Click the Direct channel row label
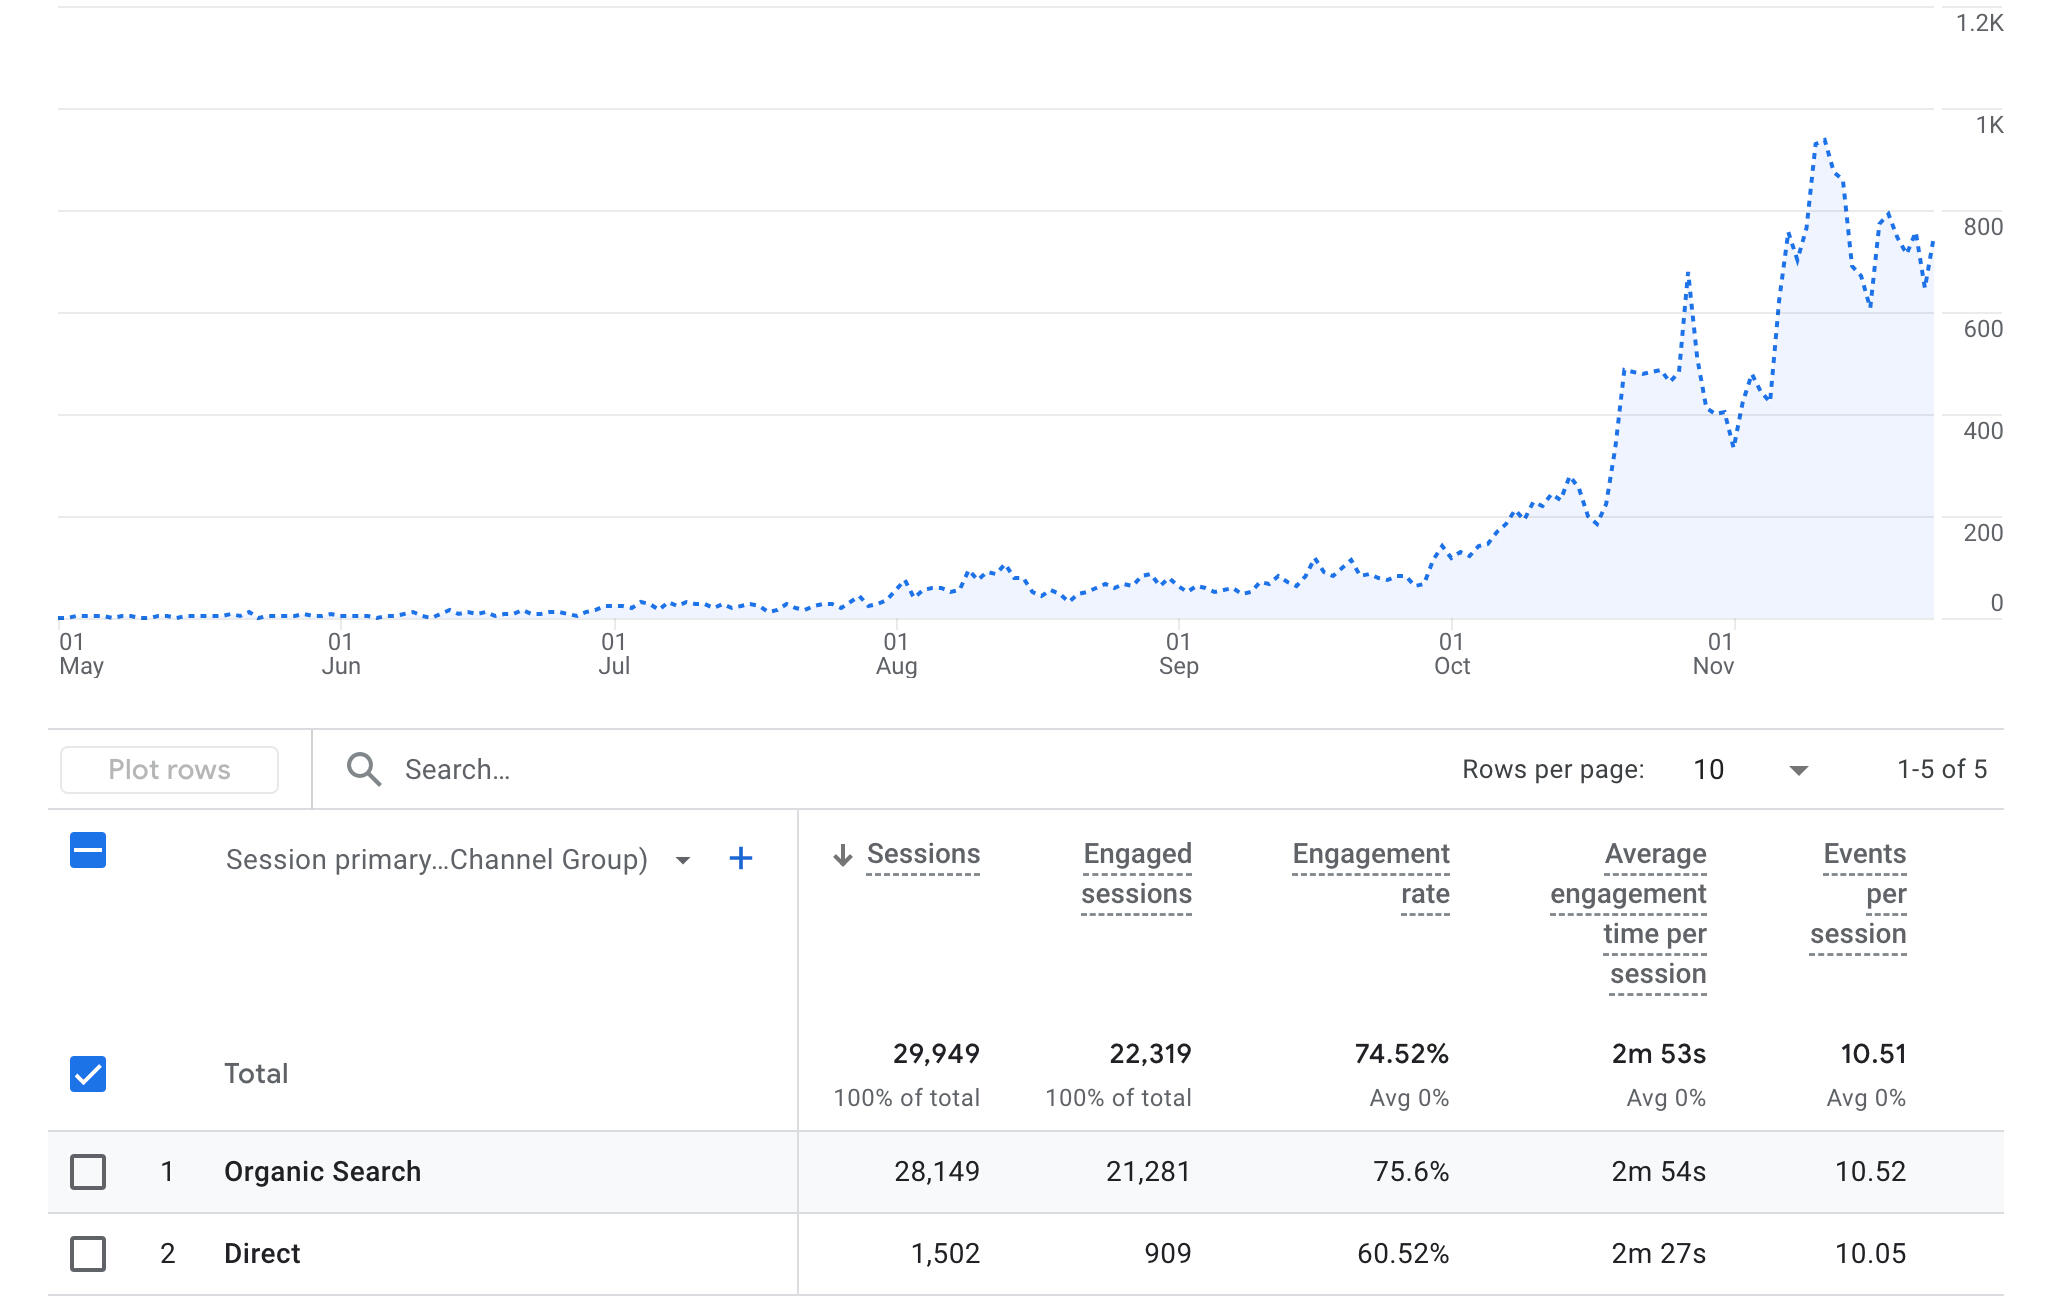 (262, 1253)
